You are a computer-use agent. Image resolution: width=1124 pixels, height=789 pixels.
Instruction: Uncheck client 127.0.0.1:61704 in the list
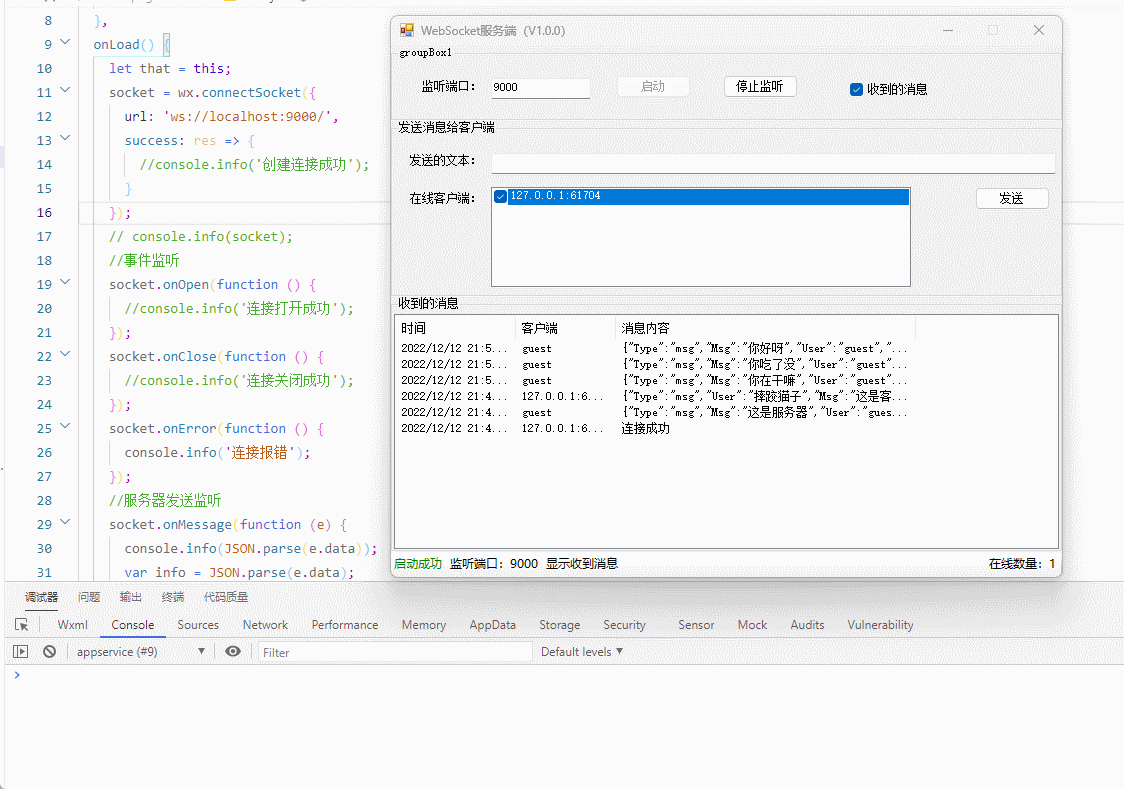[x=501, y=196]
